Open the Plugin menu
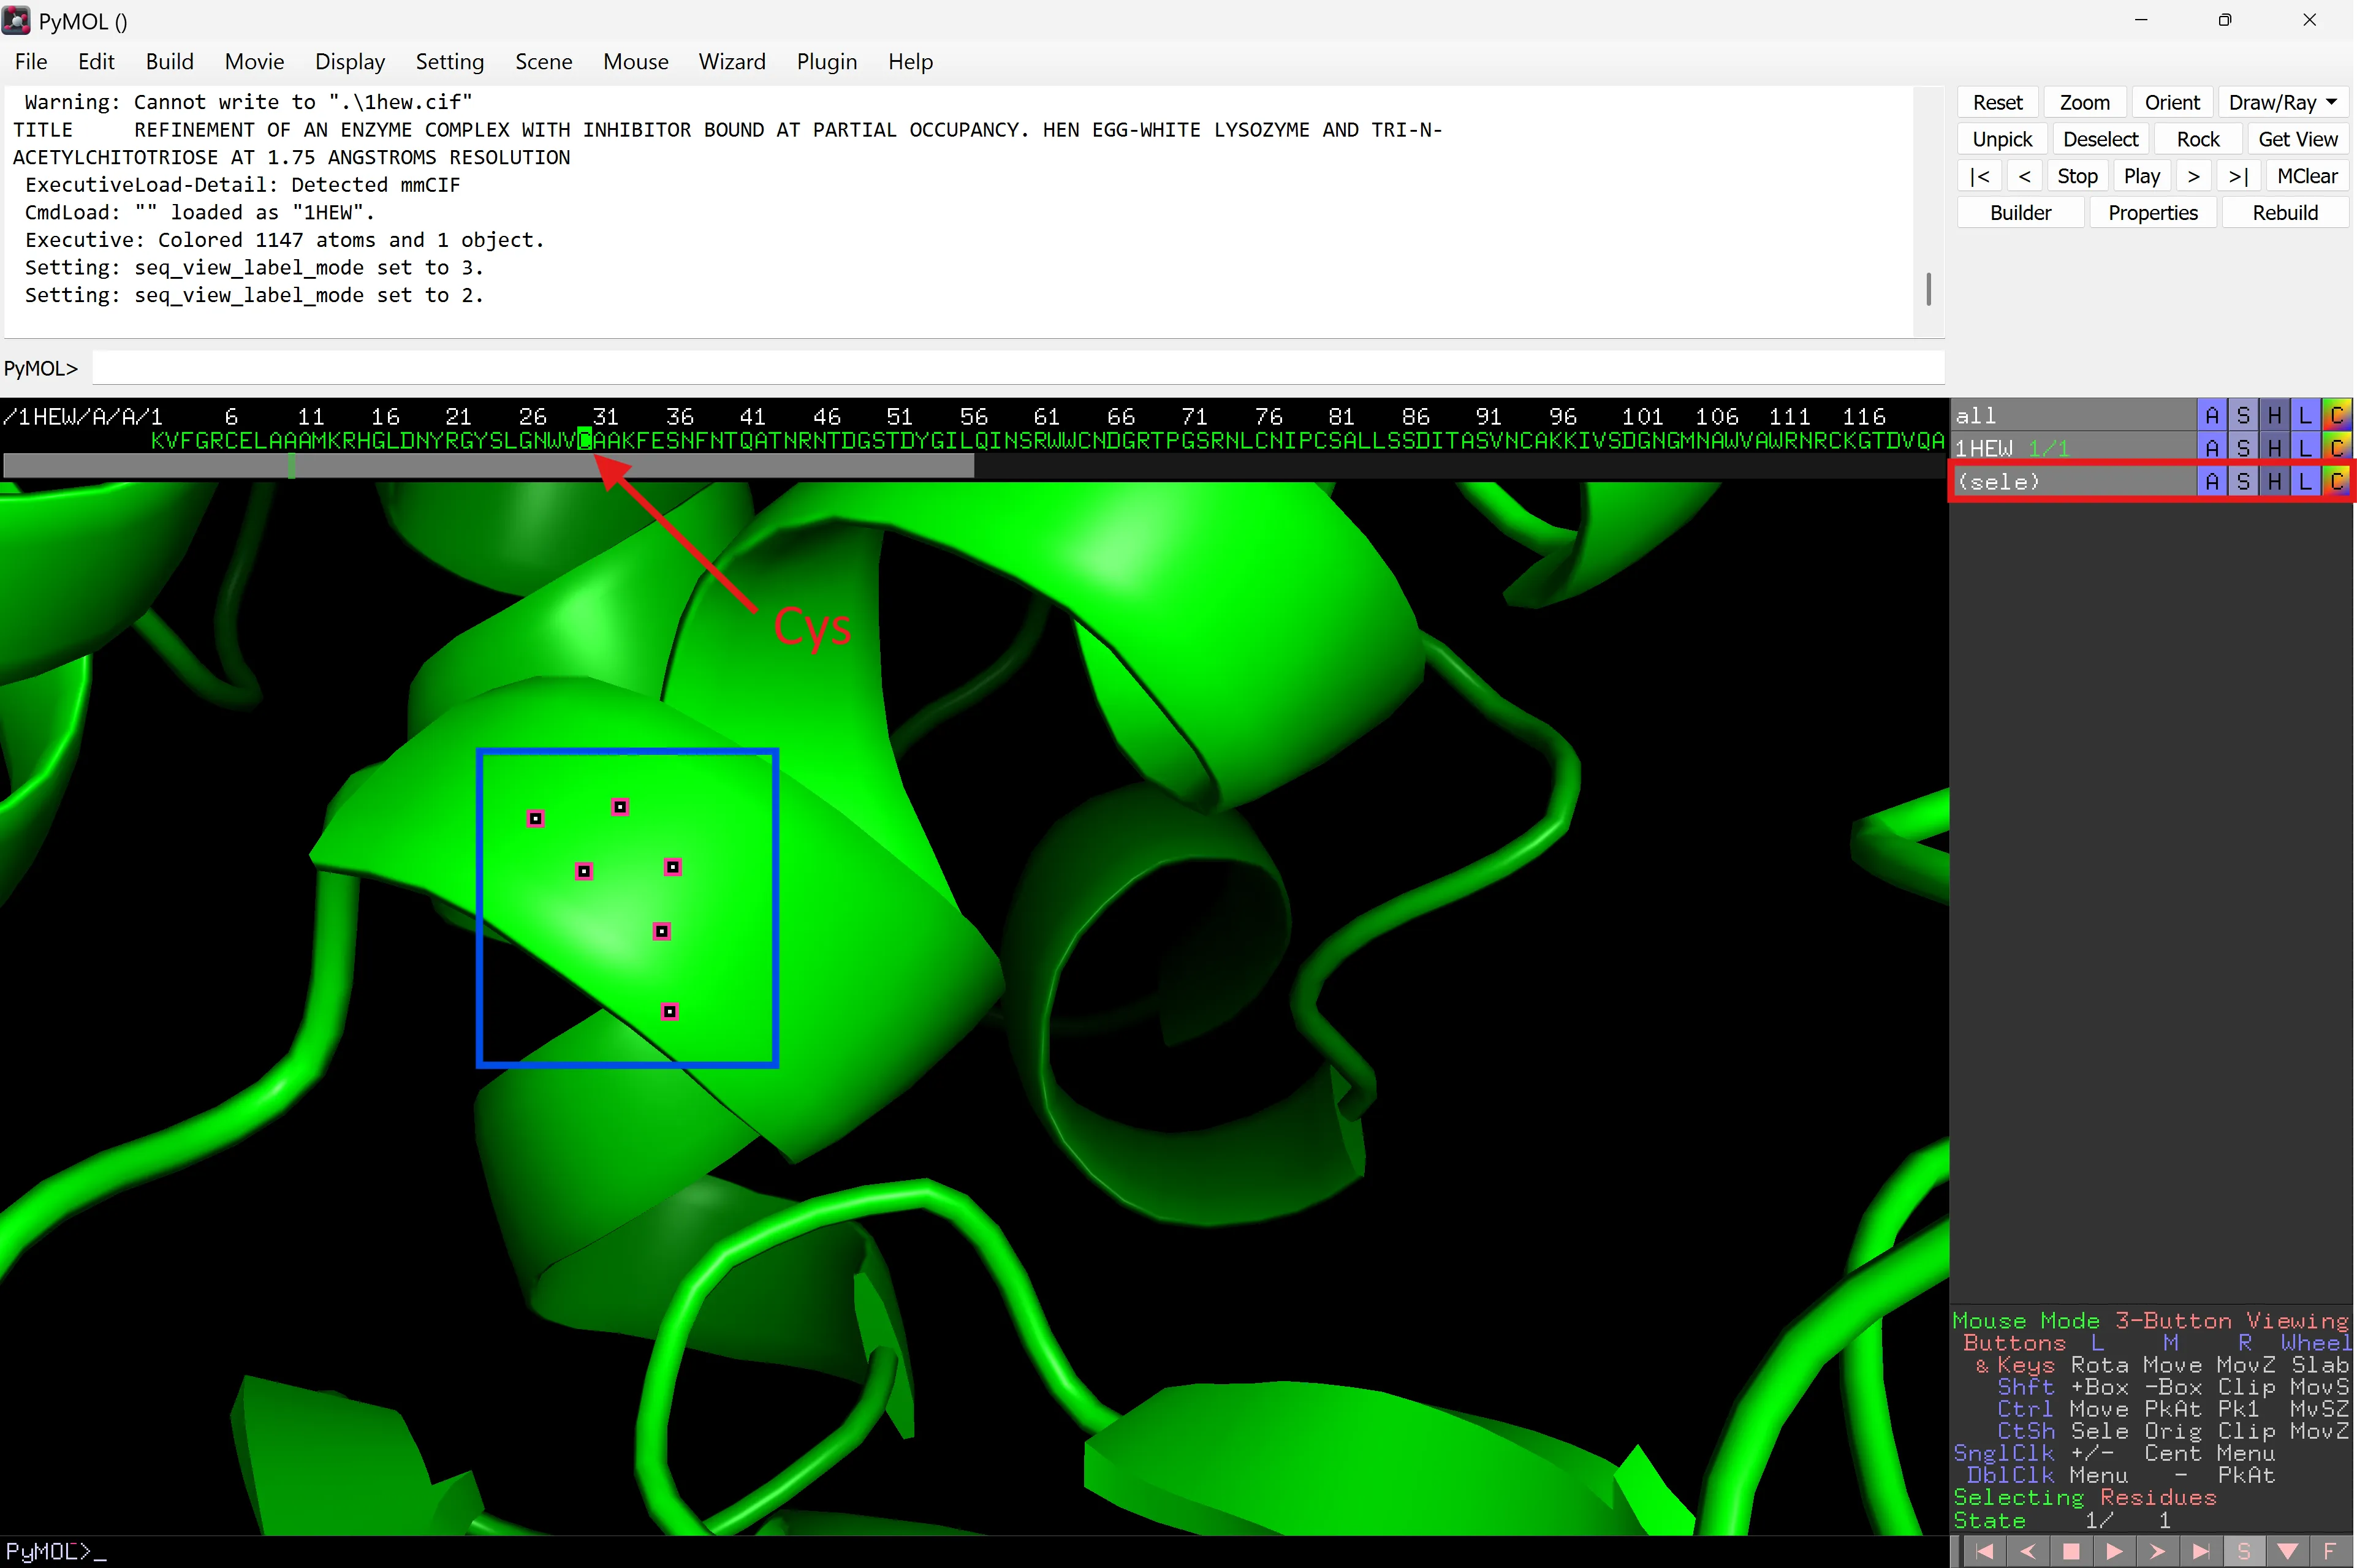Image resolution: width=2357 pixels, height=1568 pixels. (x=826, y=62)
